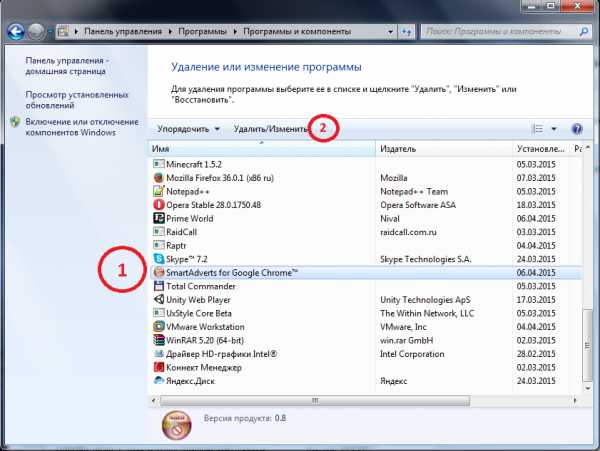The image size is (600, 451).
Task: Click the scroll-right arrow of horizontal scrollbar
Action: pyautogui.click(x=574, y=401)
